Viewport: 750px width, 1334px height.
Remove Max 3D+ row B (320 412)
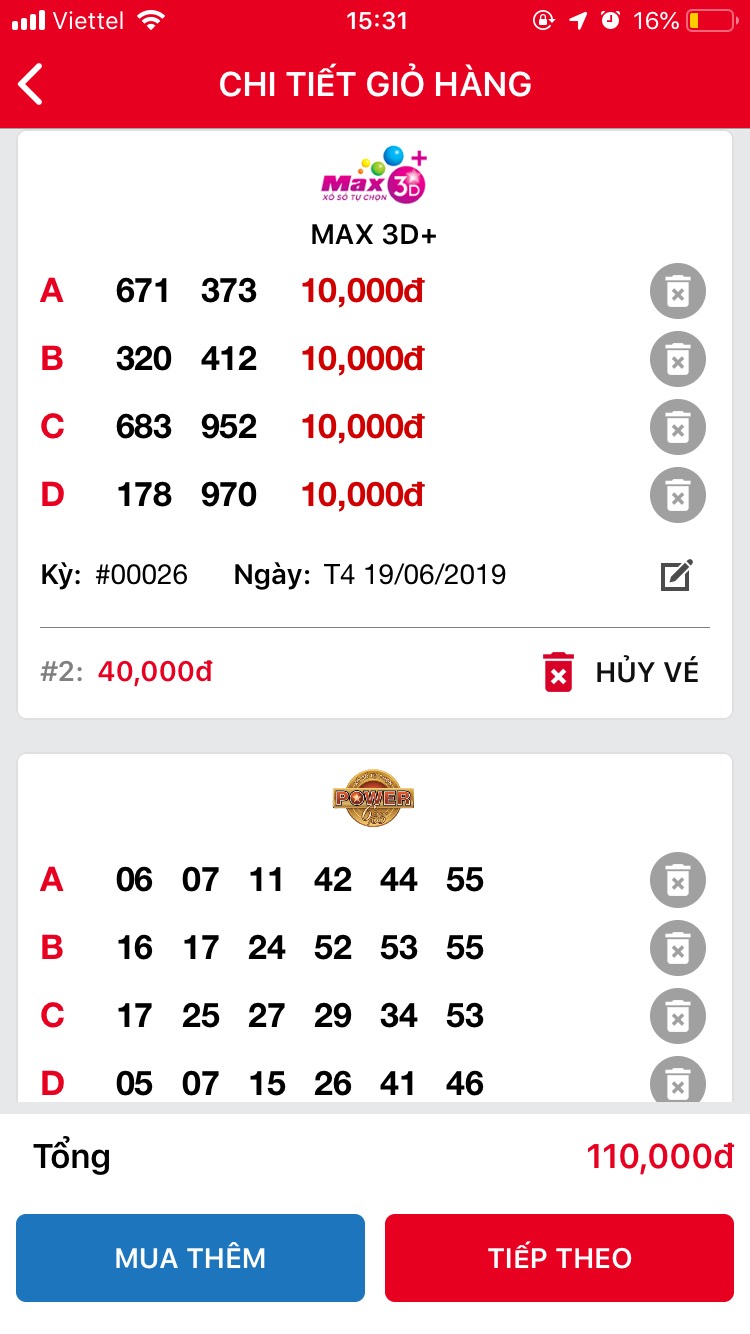(677, 360)
